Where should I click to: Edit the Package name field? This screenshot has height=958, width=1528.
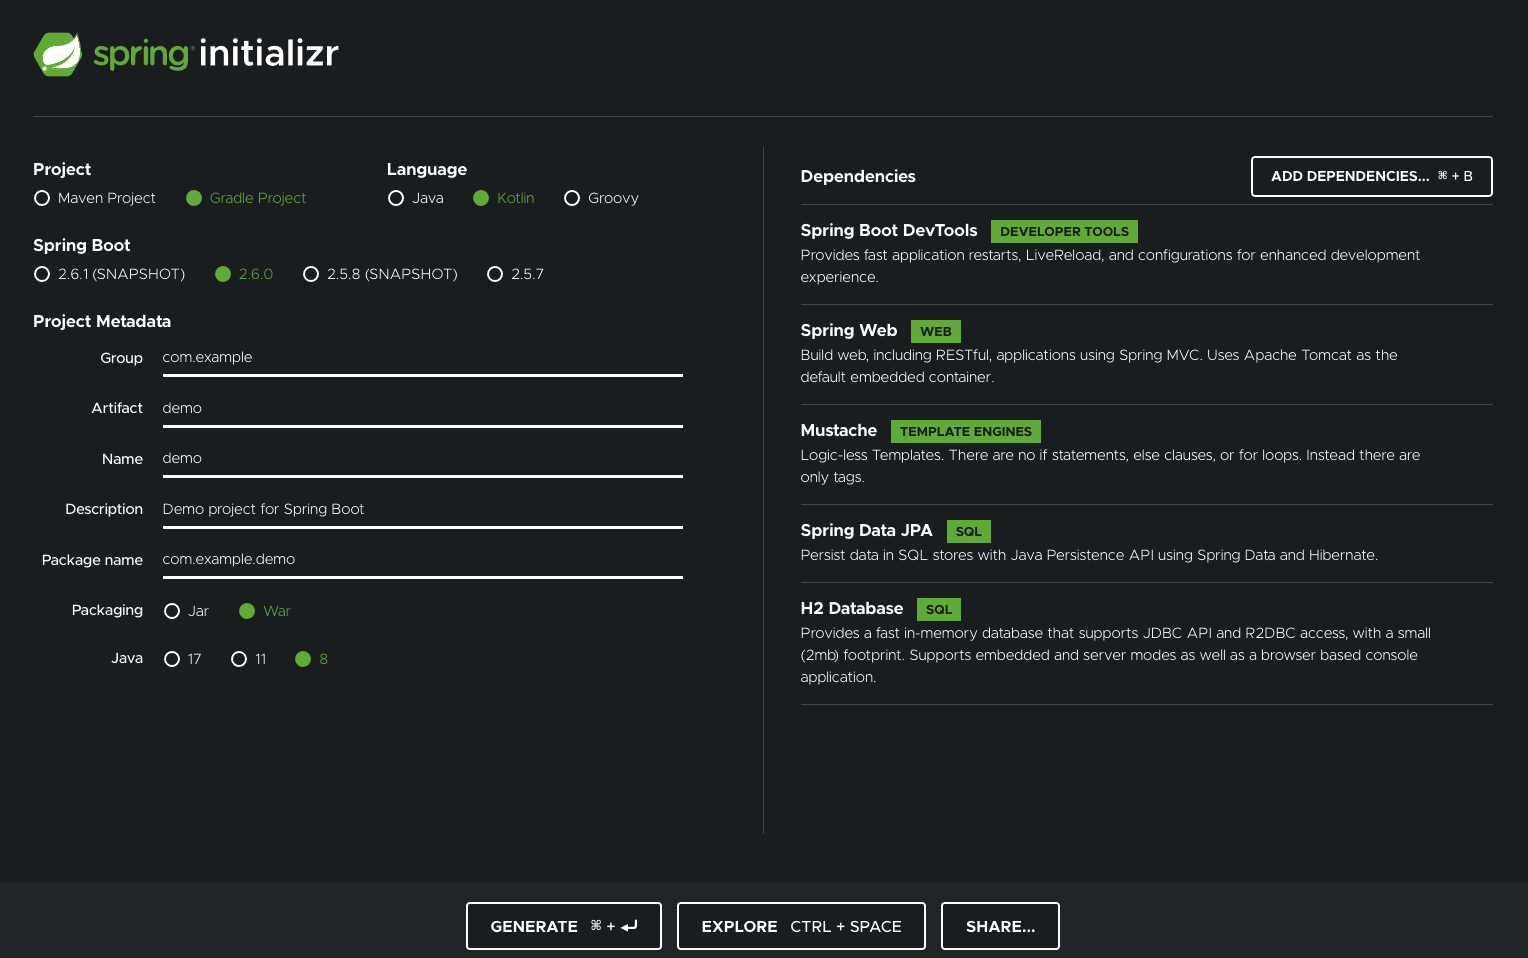tap(422, 560)
